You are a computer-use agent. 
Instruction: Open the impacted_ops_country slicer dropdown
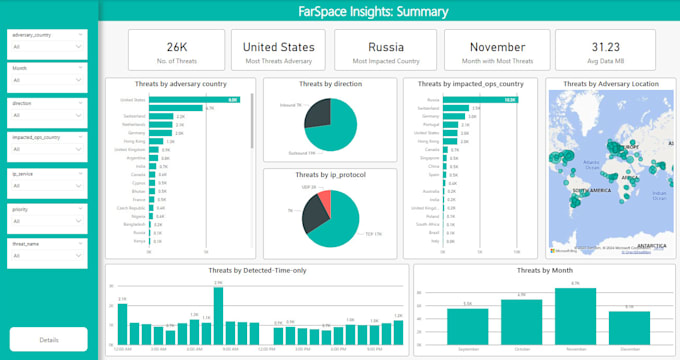point(47,149)
